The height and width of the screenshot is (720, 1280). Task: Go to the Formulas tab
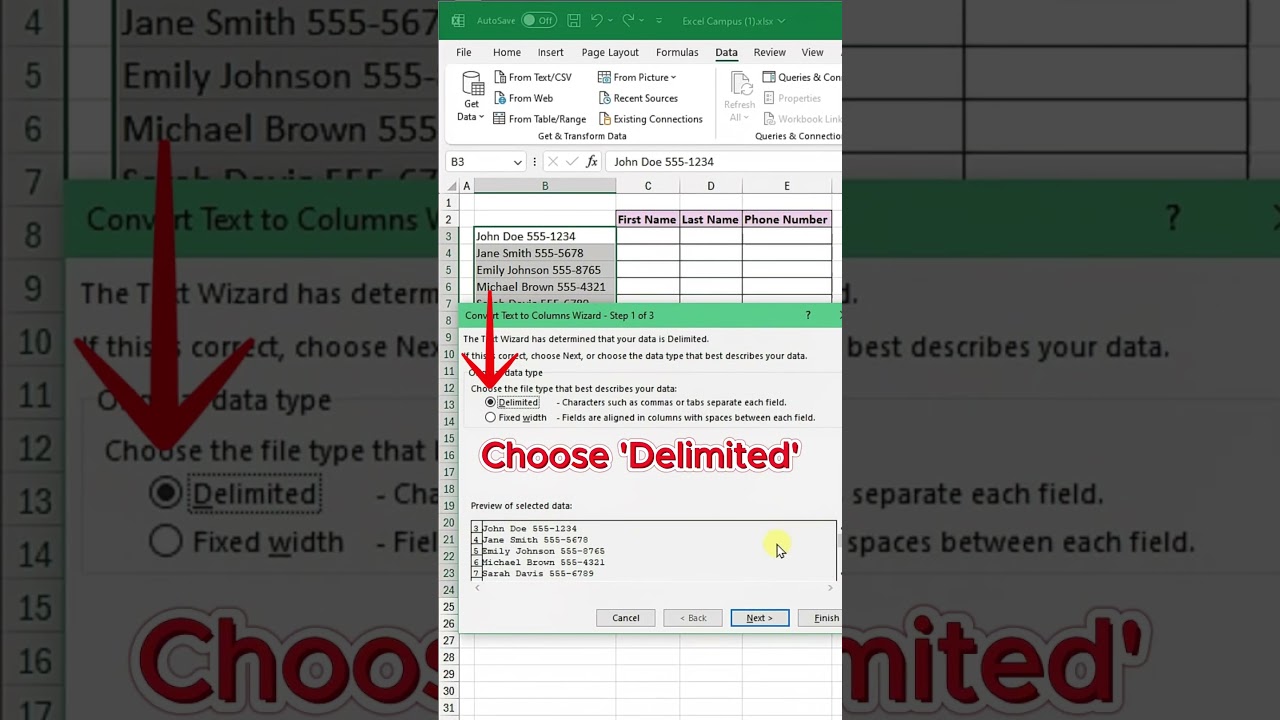point(677,52)
